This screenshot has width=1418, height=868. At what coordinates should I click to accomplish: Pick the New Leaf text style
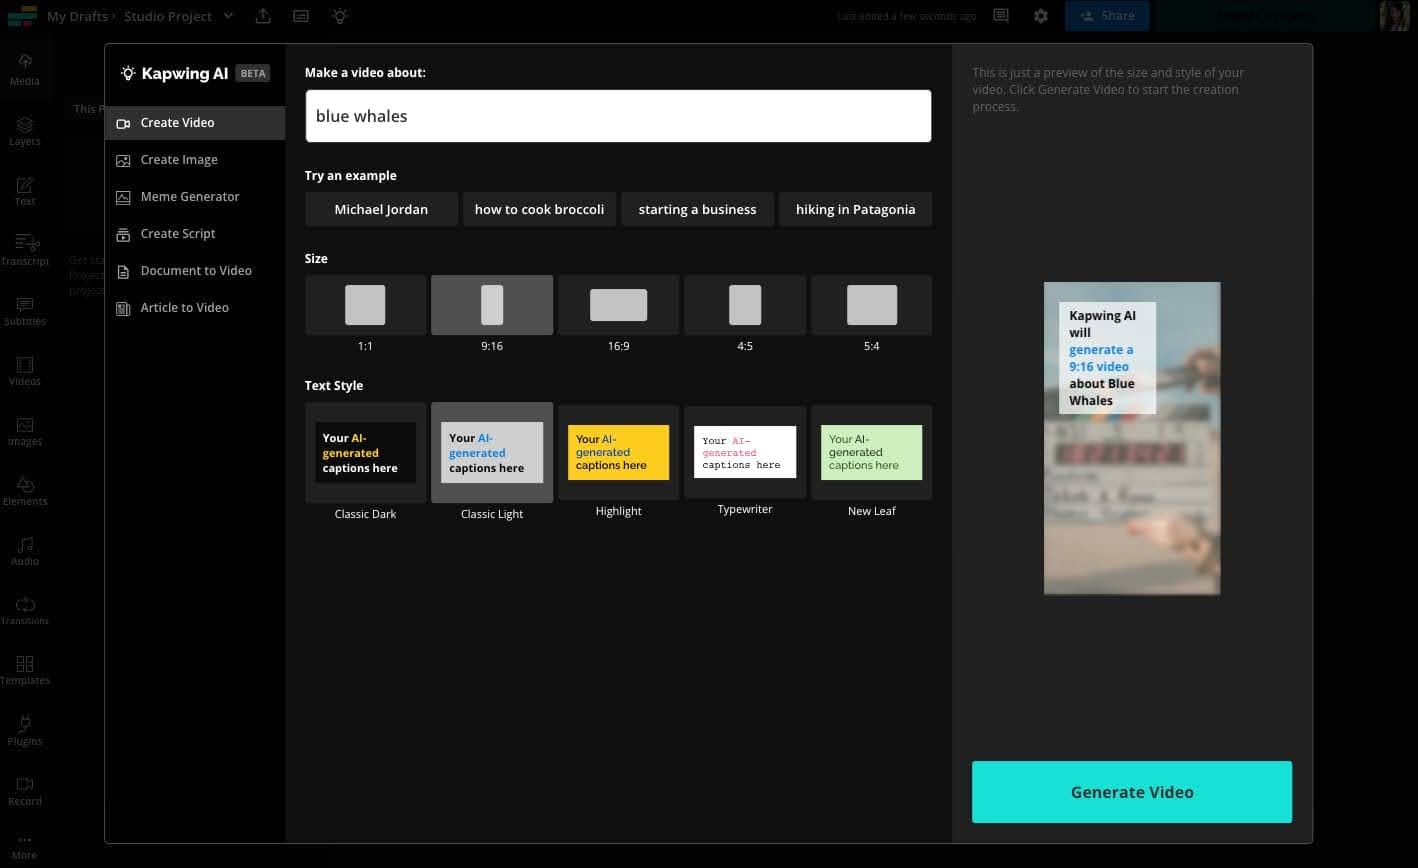tap(871, 452)
